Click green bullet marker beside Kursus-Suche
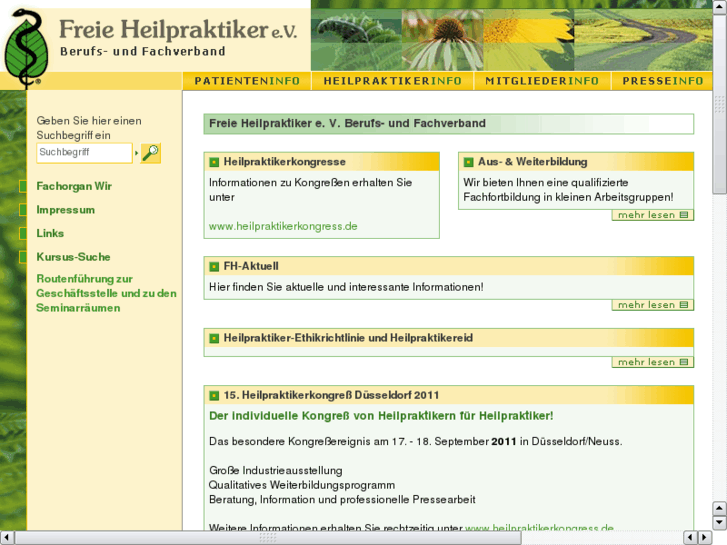 [23, 257]
